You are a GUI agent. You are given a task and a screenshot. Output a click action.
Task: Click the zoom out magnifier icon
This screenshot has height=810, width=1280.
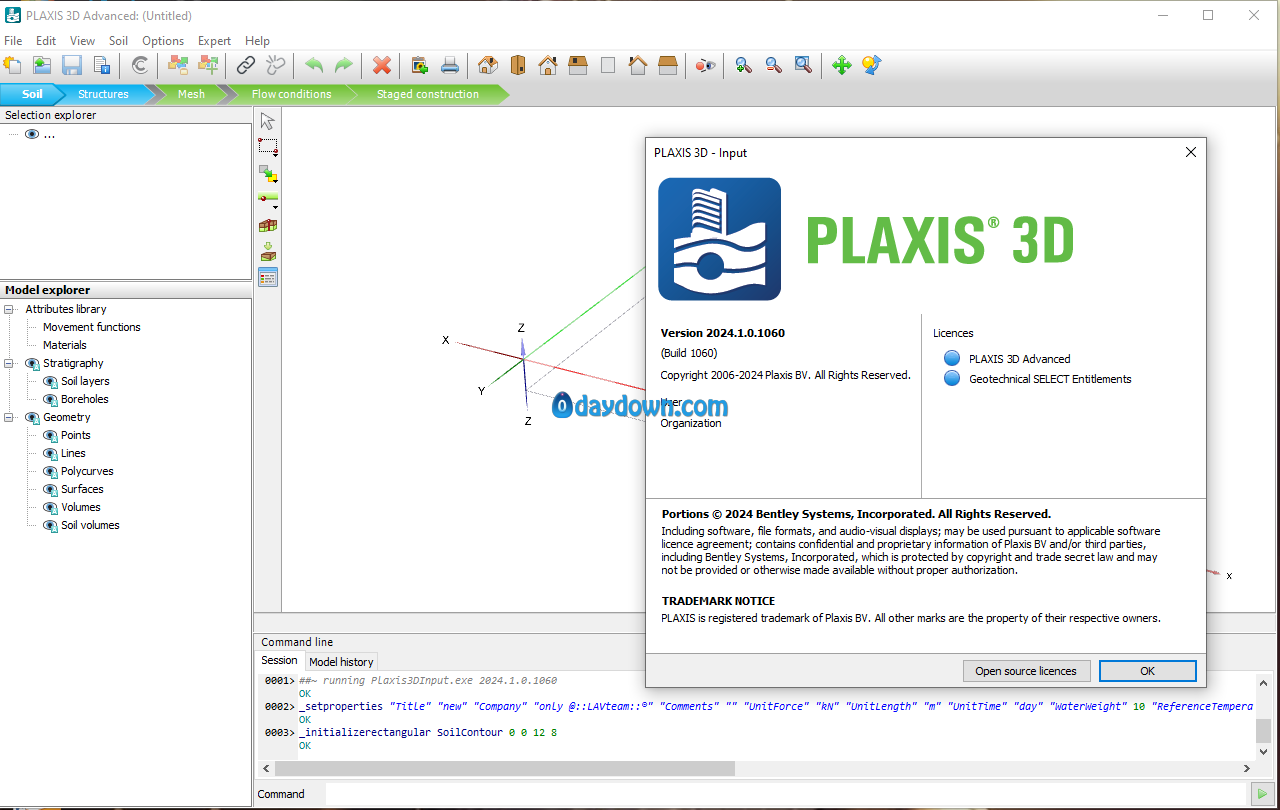[773, 65]
